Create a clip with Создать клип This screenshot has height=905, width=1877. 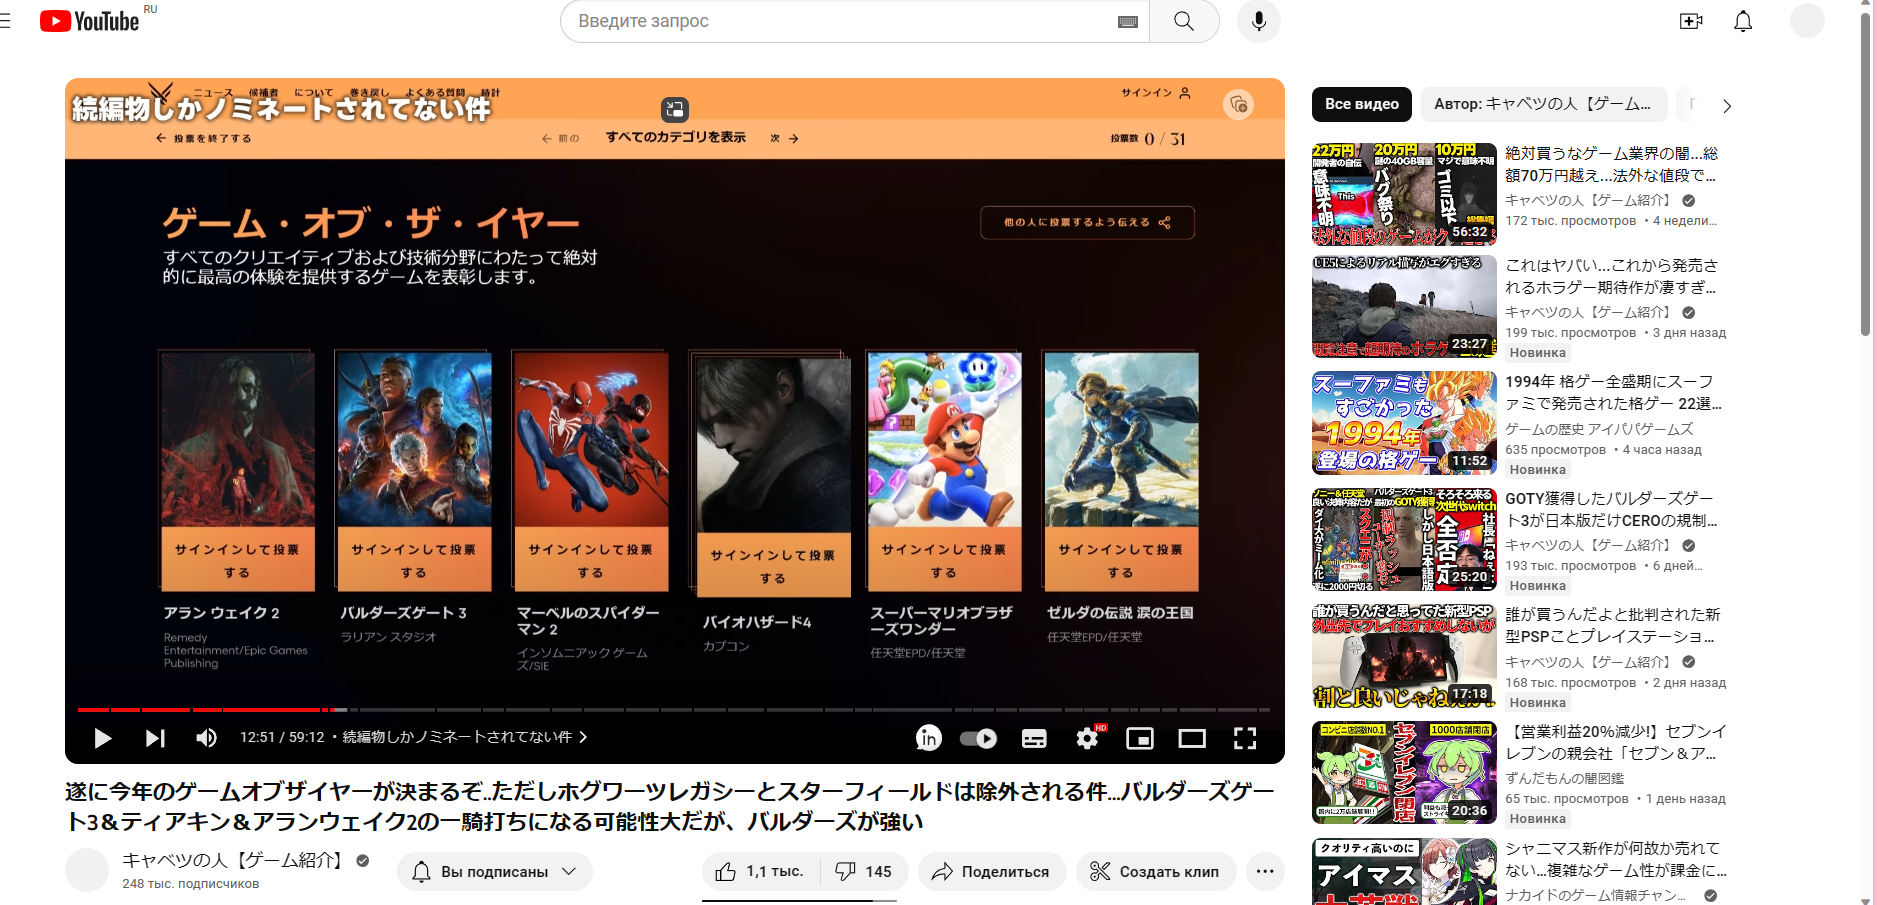[1156, 872]
